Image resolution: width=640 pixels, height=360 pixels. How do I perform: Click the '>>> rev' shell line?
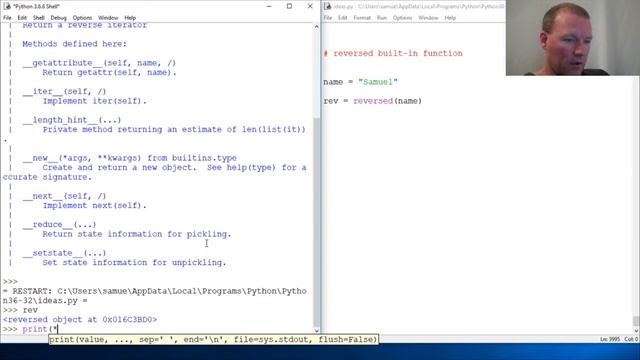pyautogui.click(x=20, y=310)
